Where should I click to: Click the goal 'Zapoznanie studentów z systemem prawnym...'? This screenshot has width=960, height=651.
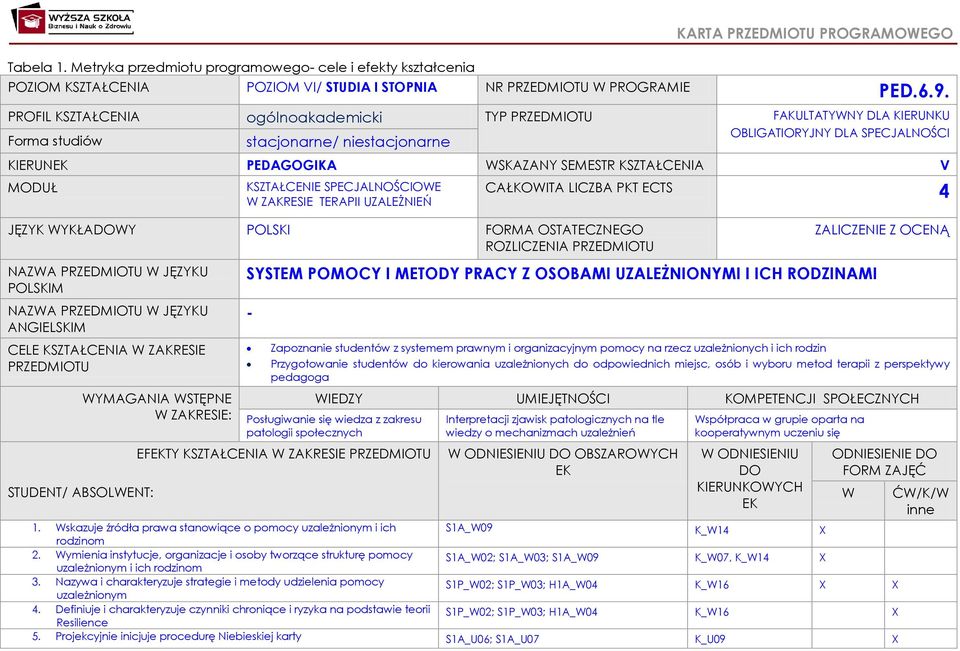pos(548,348)
